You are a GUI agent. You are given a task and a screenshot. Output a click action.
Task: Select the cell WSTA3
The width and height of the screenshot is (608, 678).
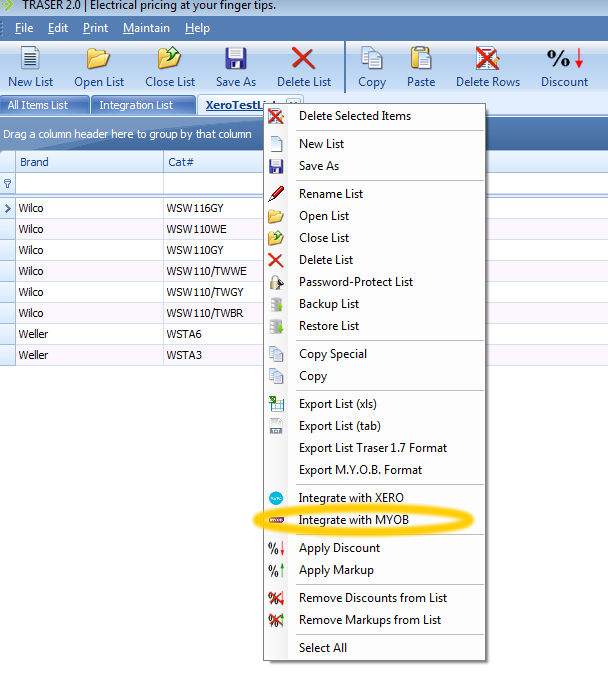click(x=214, y=355)
